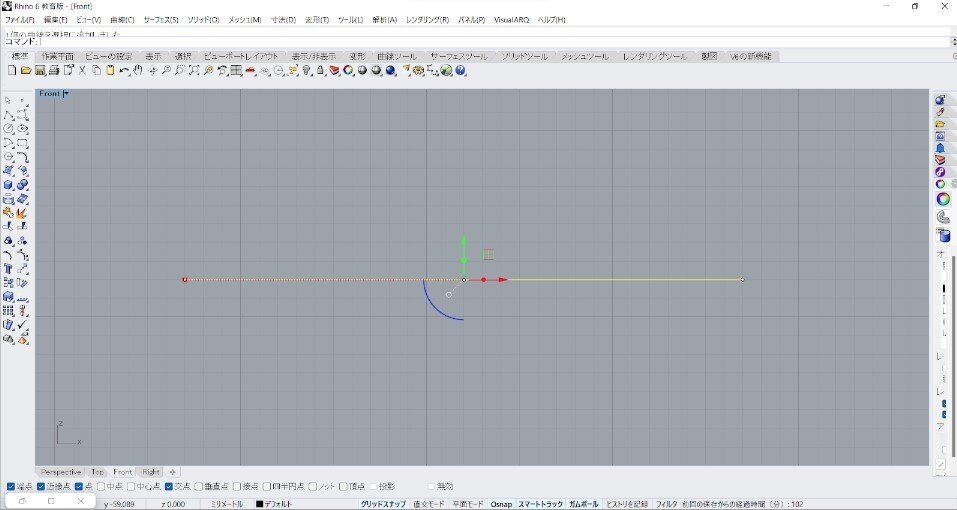Toggle スマートトラック in status bar
Image resolution: width=957 pixels, height=510 pixels.
point(541,504)
